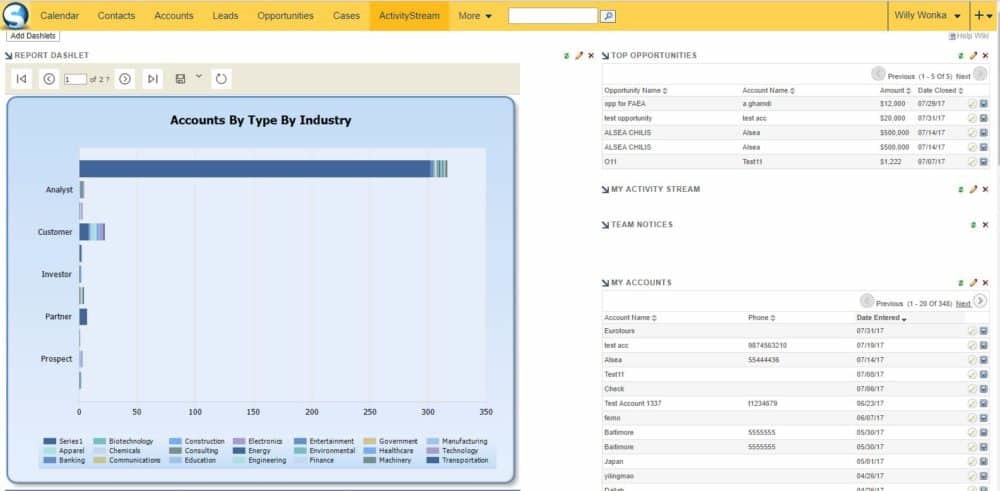Click the search magnifier button

click(x=608, y=16)
